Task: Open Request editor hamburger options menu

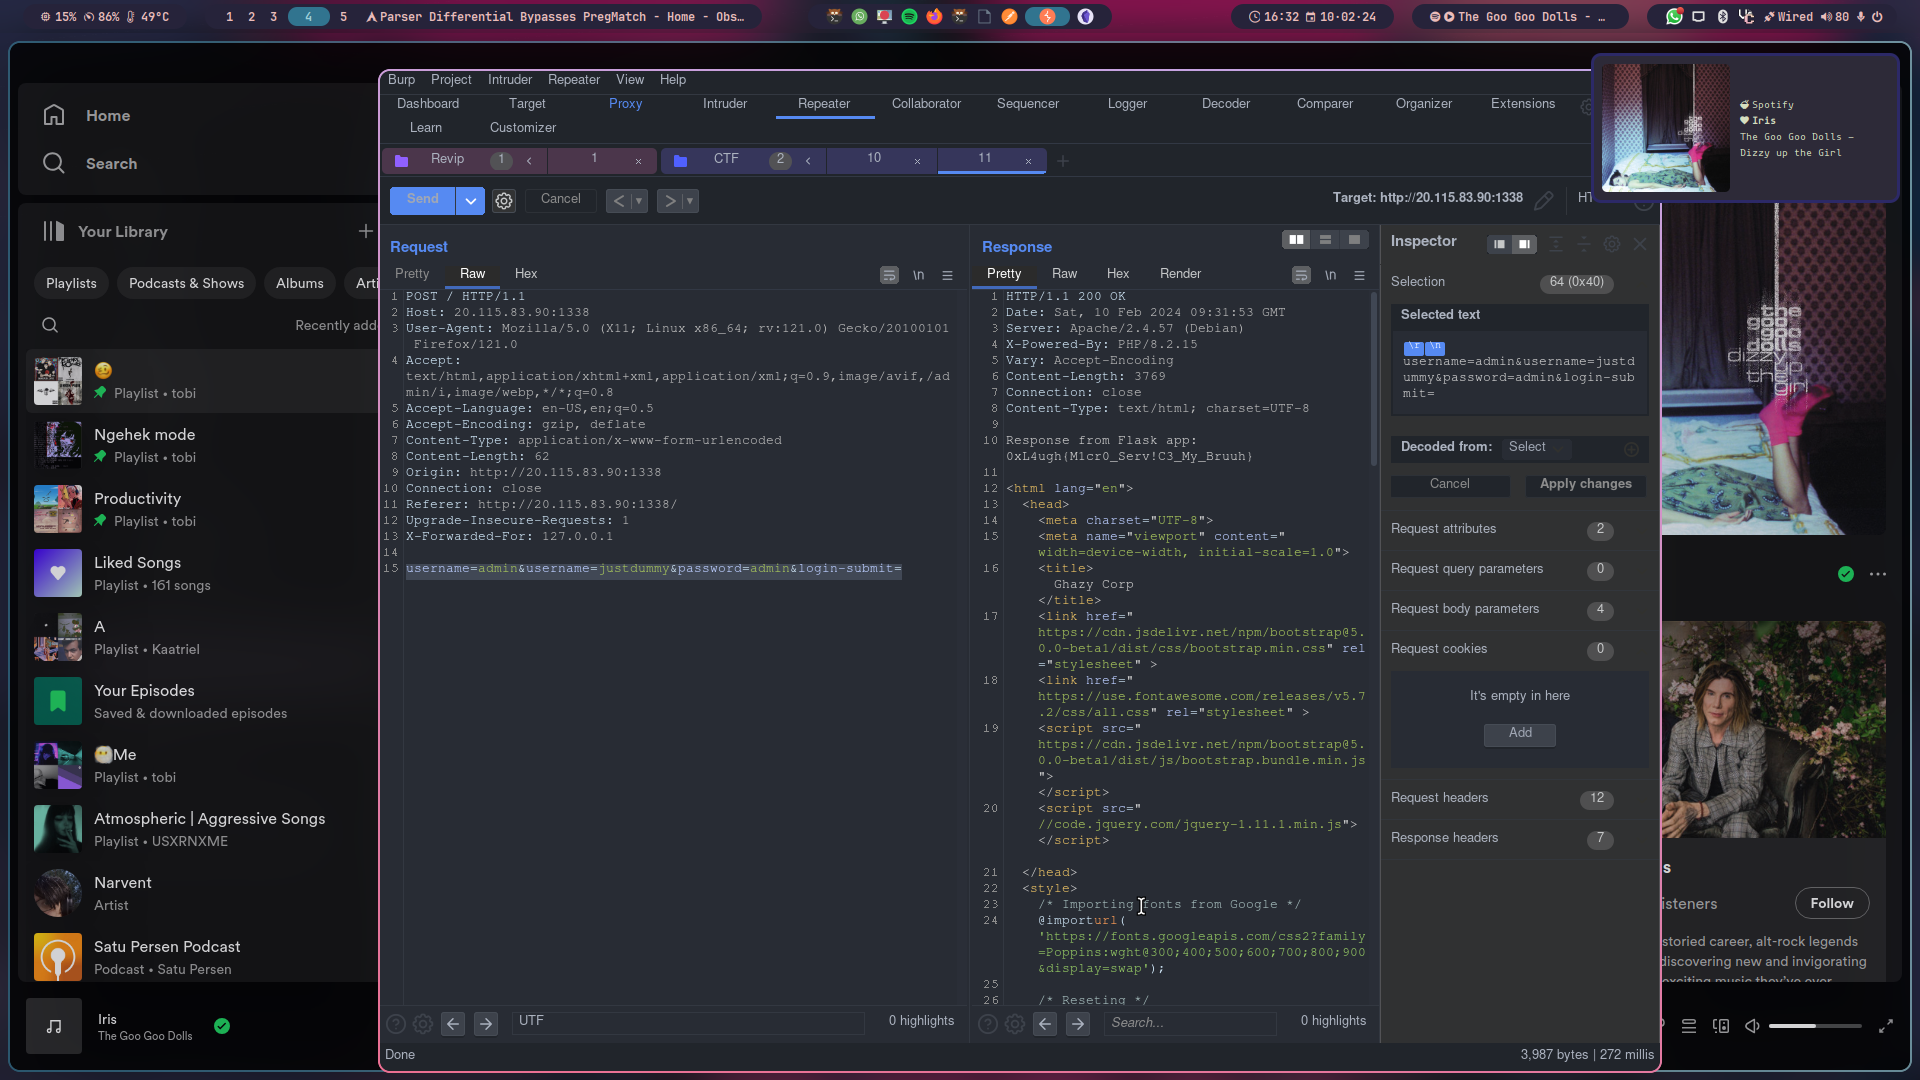Action: [x=947, y=275]
